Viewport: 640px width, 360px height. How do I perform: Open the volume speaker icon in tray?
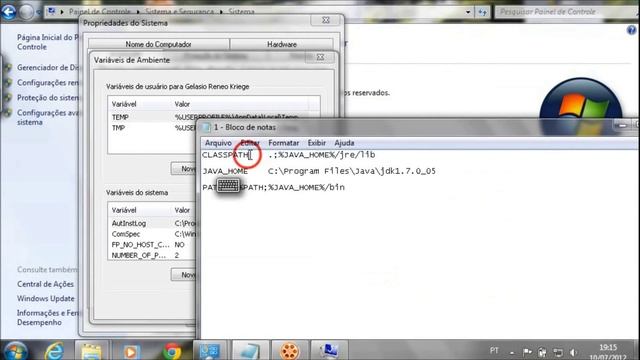pos(573,352)
